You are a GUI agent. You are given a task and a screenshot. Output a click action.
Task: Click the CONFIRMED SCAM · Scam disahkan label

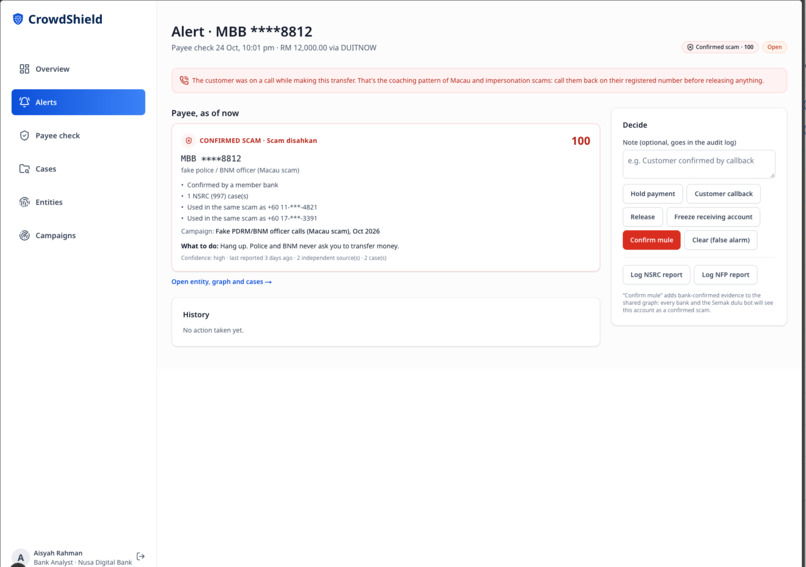click(258, 140)
